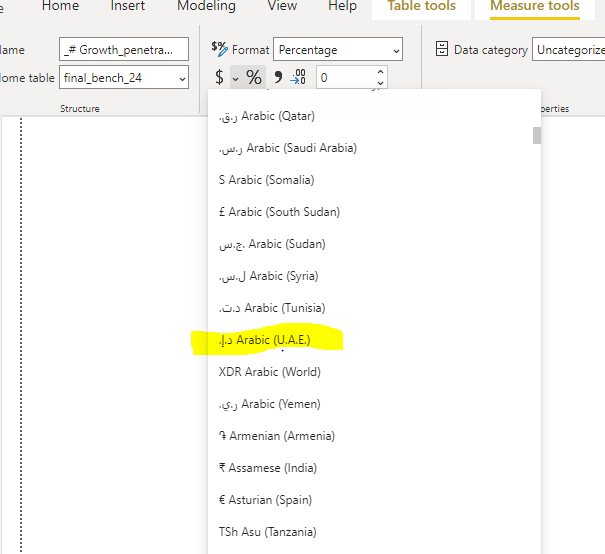This screenshot has height=554, width=605.
Task: Switch to the Modeling ribbon tab
Action: click(x=206, y=6)
